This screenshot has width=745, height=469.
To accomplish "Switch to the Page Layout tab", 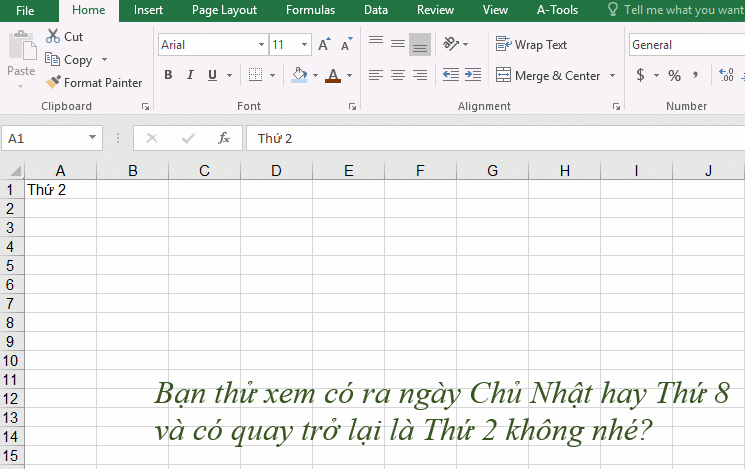I will coord(224,10).
